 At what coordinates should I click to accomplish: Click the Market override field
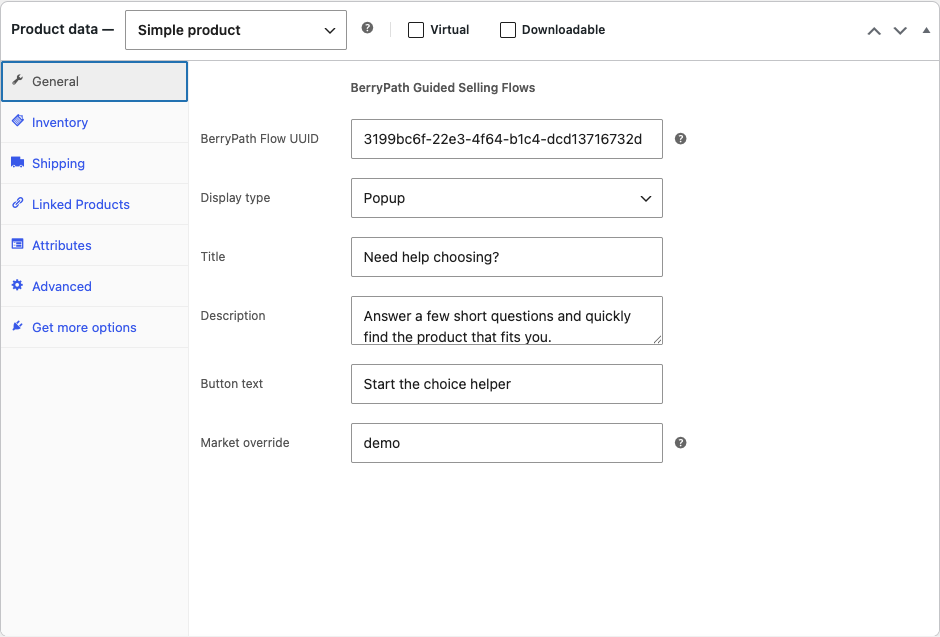(x=507, y=443)
